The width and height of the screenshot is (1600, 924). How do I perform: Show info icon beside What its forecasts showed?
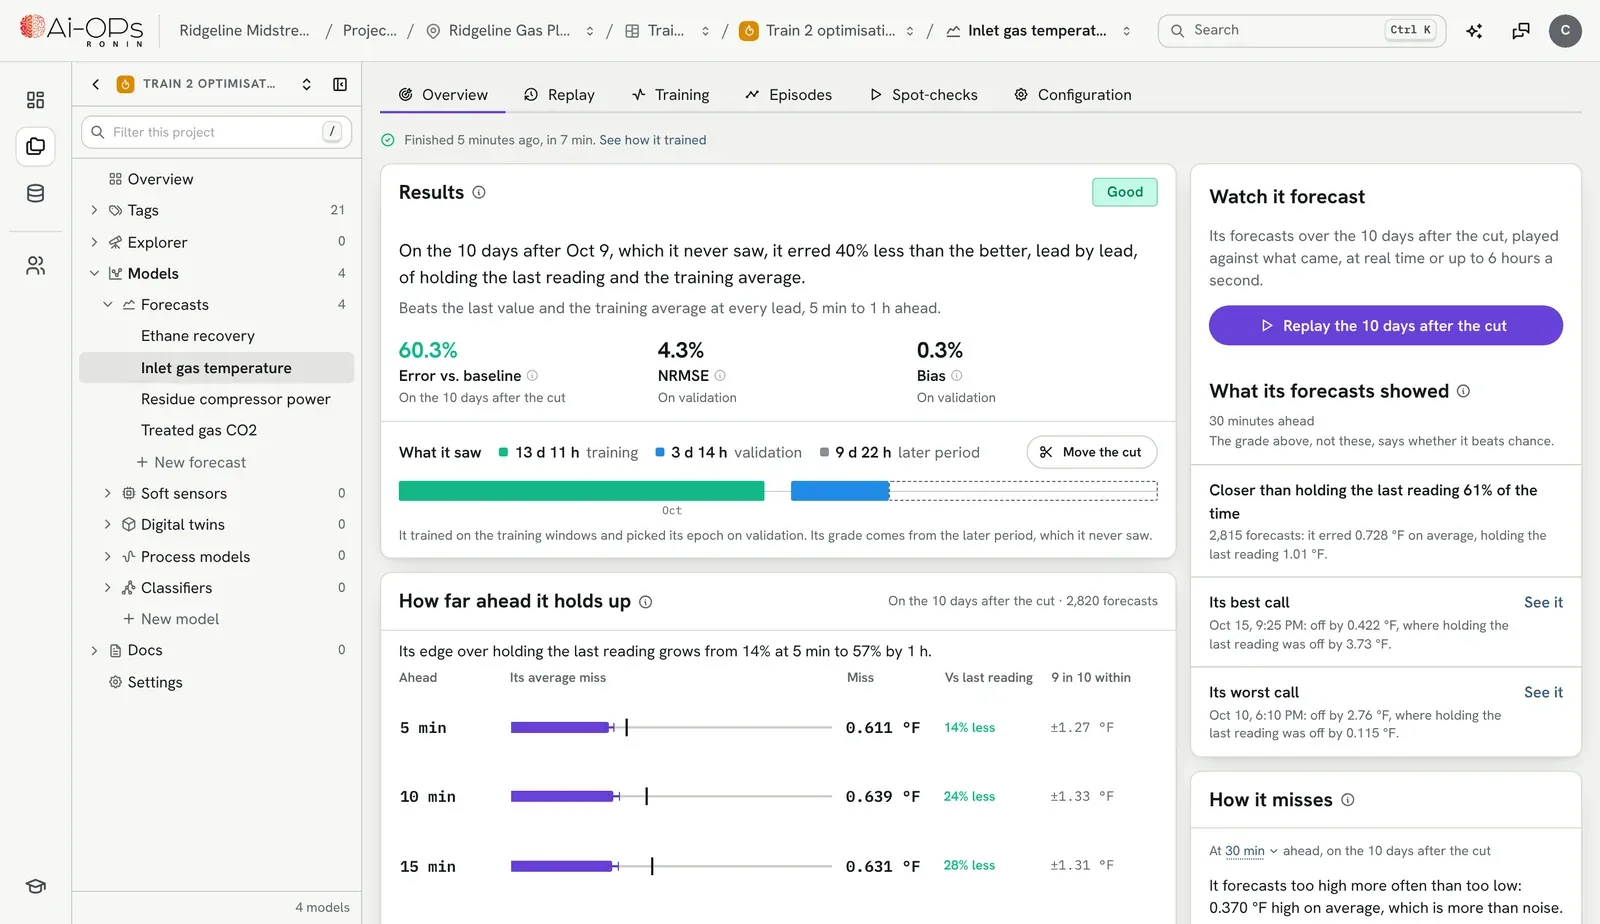click(x=1463, y=391)
